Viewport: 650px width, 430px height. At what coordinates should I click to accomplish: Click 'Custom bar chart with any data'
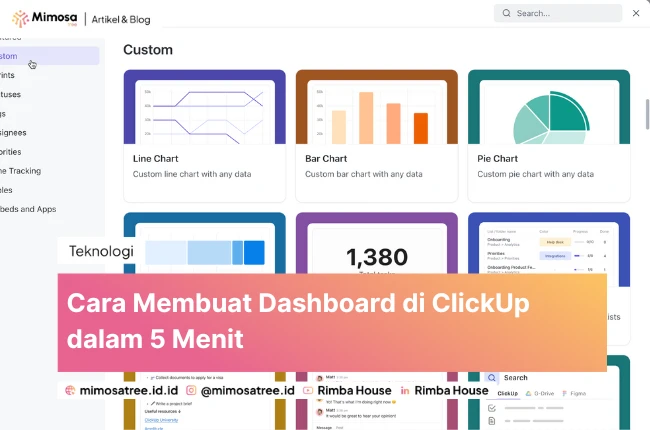pyautogui.click(x=364, y=174)
